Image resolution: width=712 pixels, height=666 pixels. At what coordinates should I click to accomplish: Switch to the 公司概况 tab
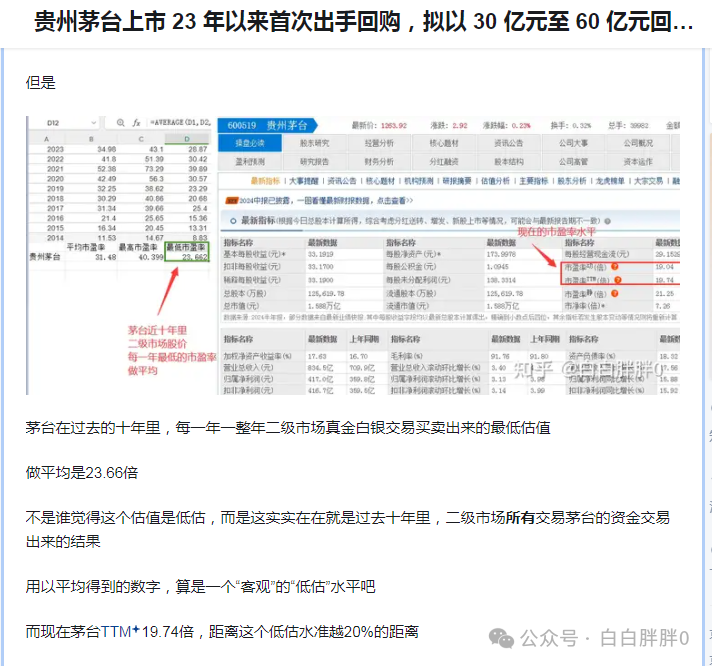point(638,143)
